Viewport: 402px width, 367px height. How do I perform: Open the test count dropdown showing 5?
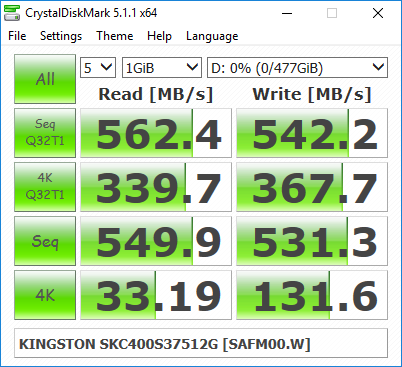(x=98, y=68)
